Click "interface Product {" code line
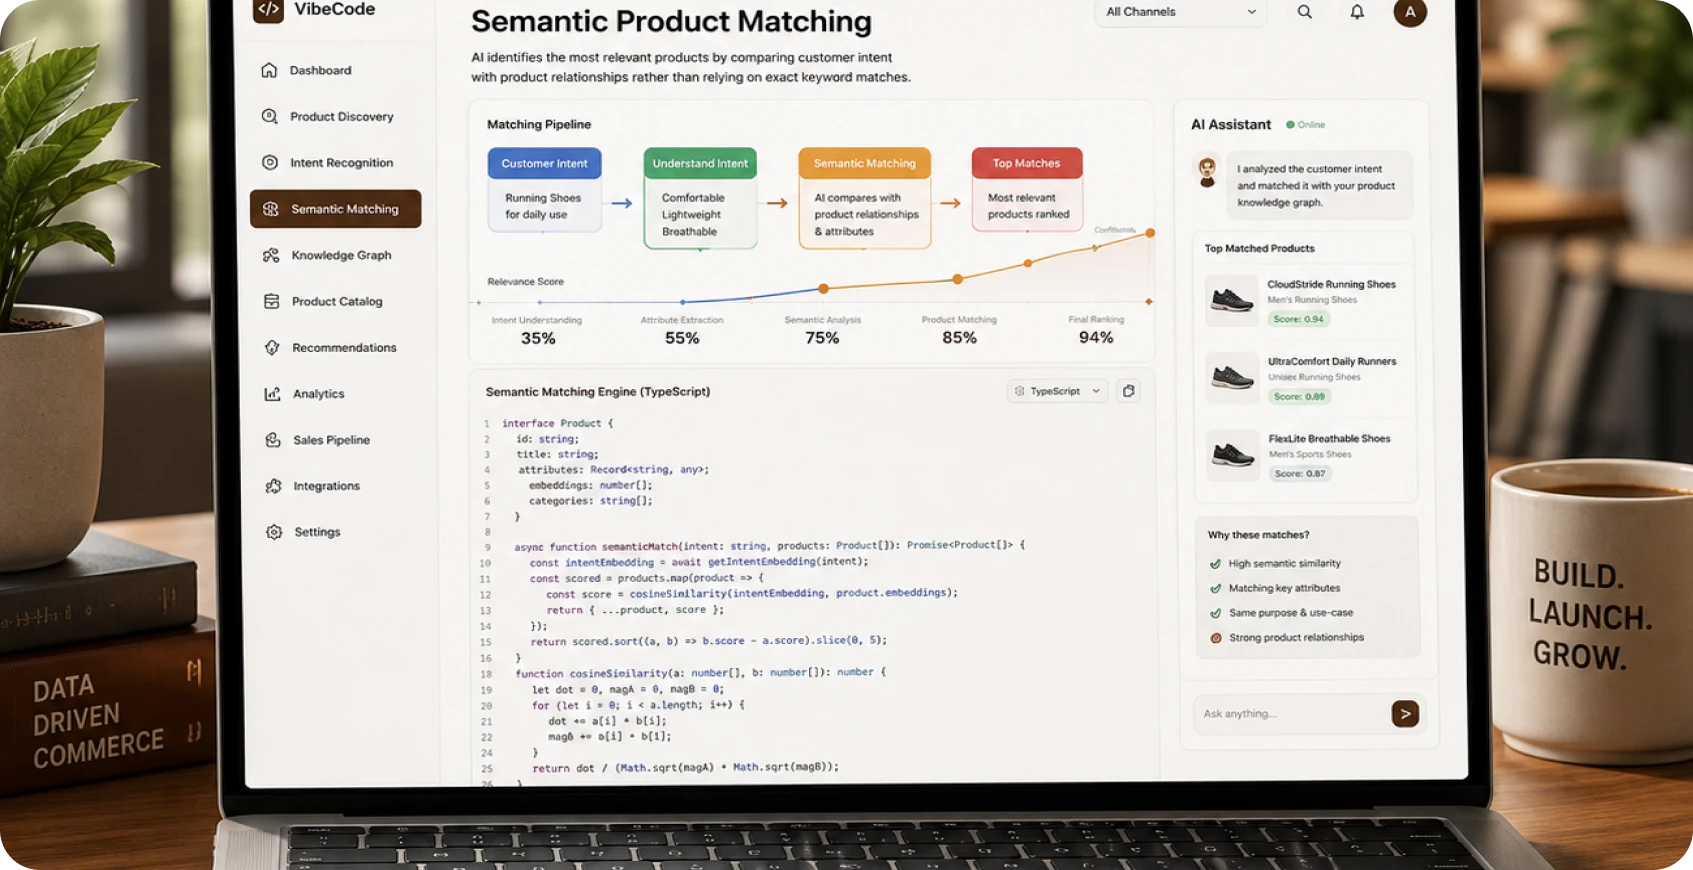The width and height of the screenshot is (1693, 870). pos(557,423)
